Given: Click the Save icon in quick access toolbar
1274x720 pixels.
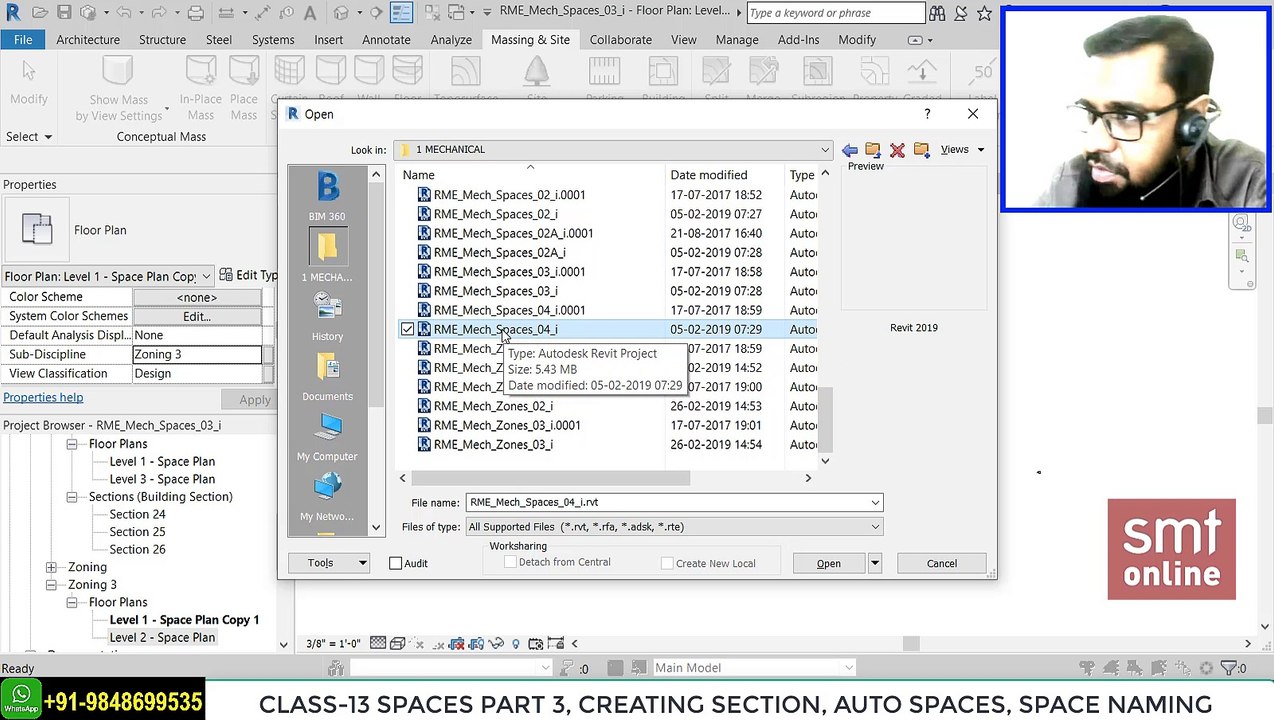Looking at the screenshot, I should click(x=64, y=13).
